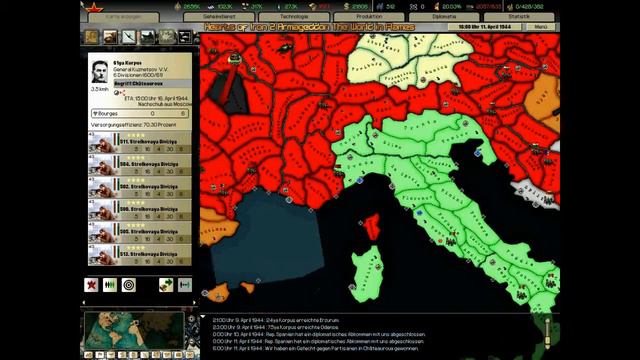Viewport: 640px width, 360px height.
Task: Select the 585. Strelkovaya Diviziya row
Action: (140, 232)
